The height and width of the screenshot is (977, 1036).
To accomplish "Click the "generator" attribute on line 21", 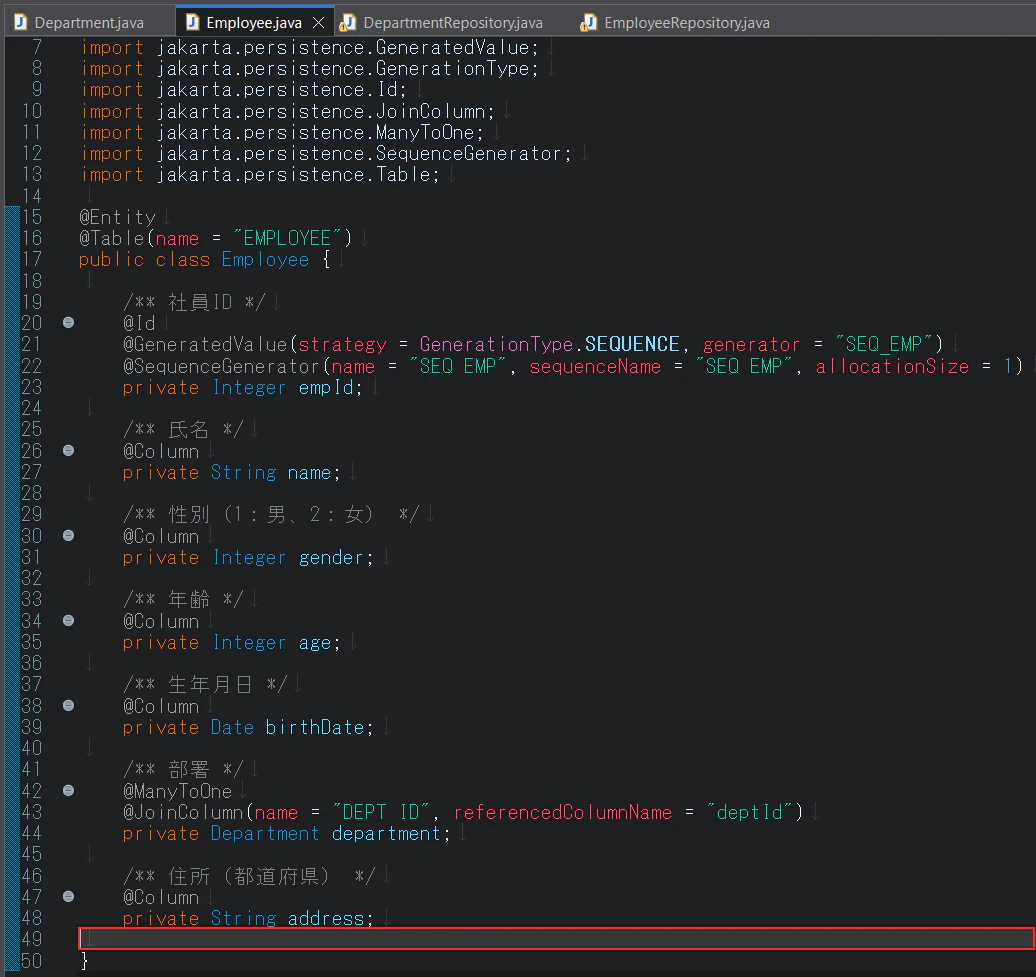I will [751, 344].
